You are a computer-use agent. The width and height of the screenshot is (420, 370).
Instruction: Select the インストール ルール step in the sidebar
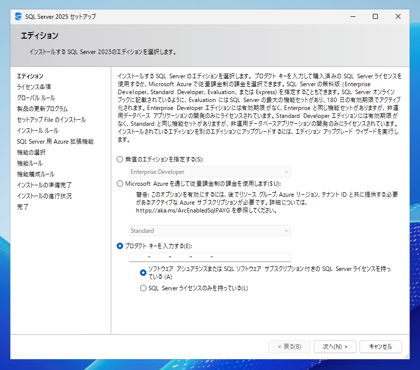[38, 130]
